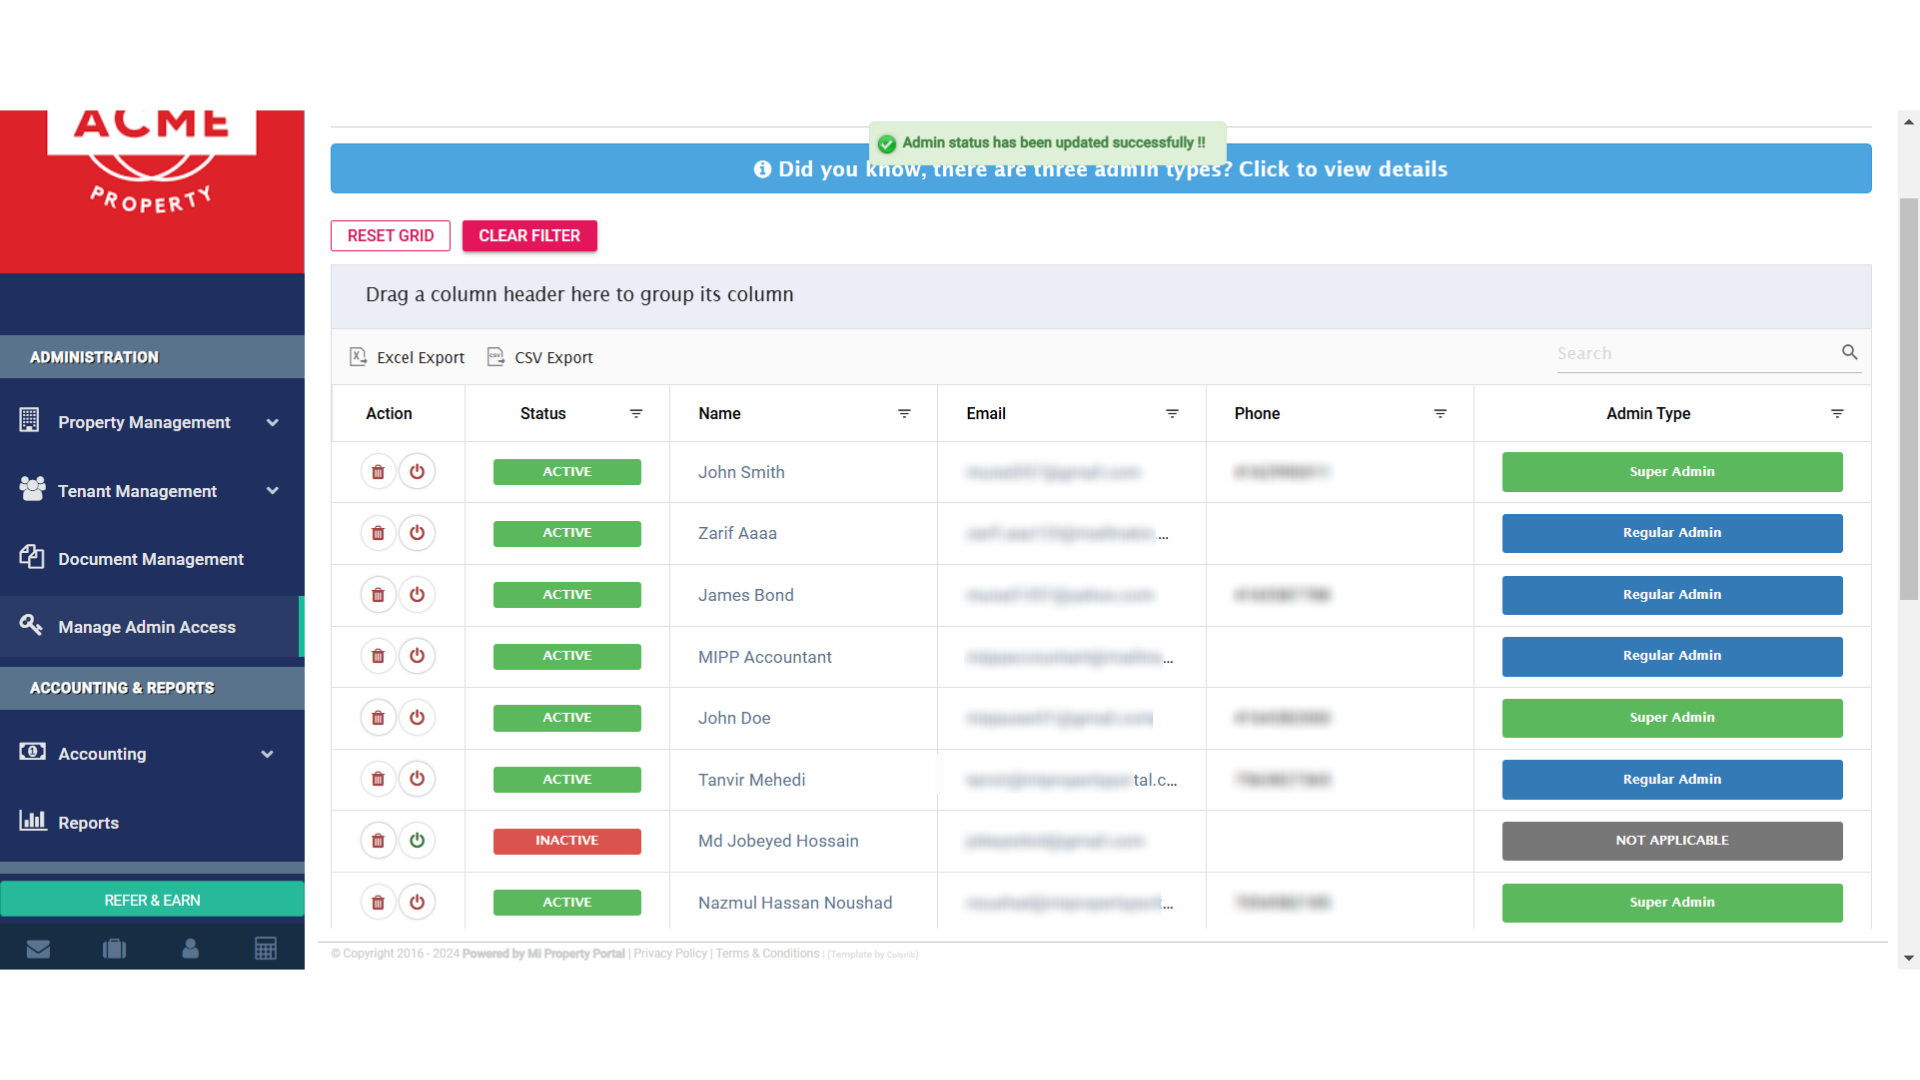
Task: Click the scrollbar up arrow
Action: [x=1909, y=122]
